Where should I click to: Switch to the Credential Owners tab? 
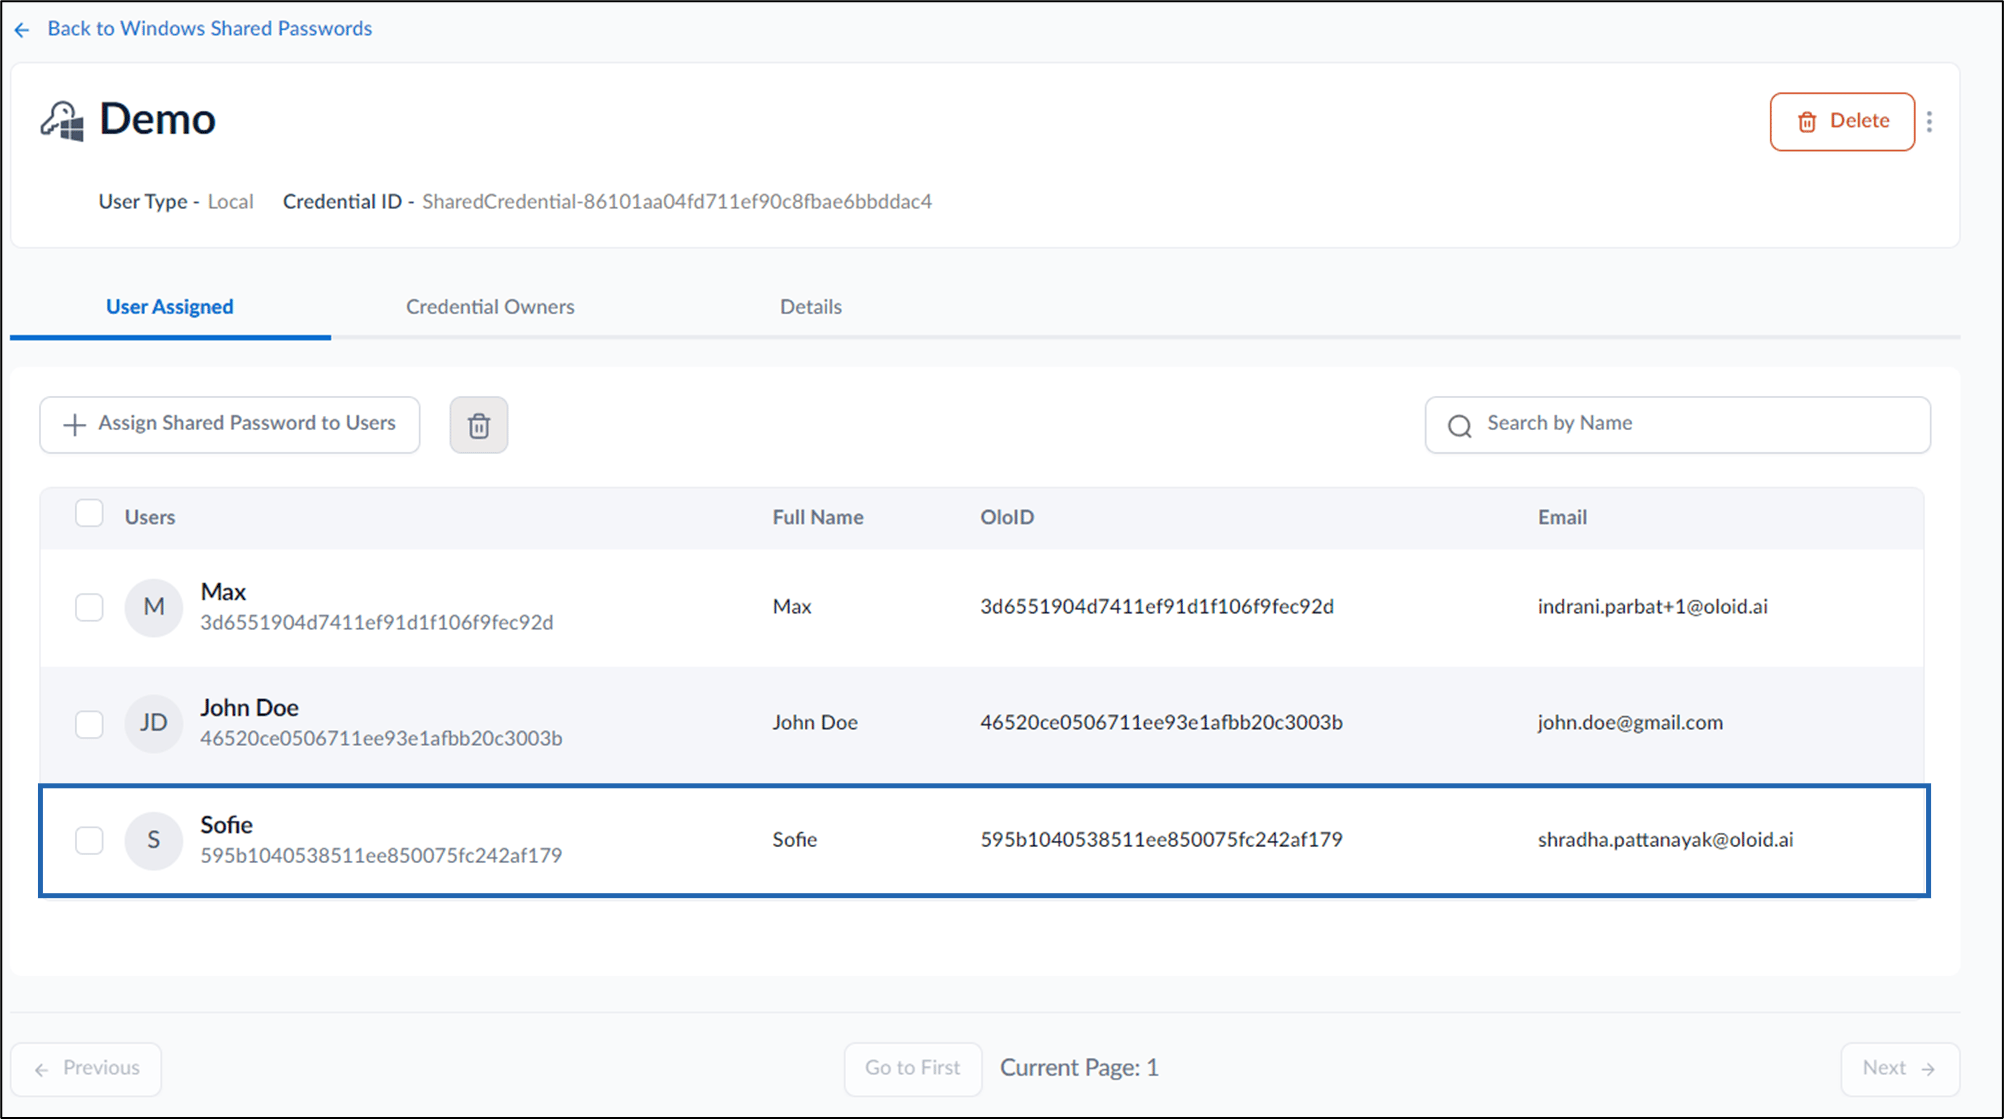point(490,307)
